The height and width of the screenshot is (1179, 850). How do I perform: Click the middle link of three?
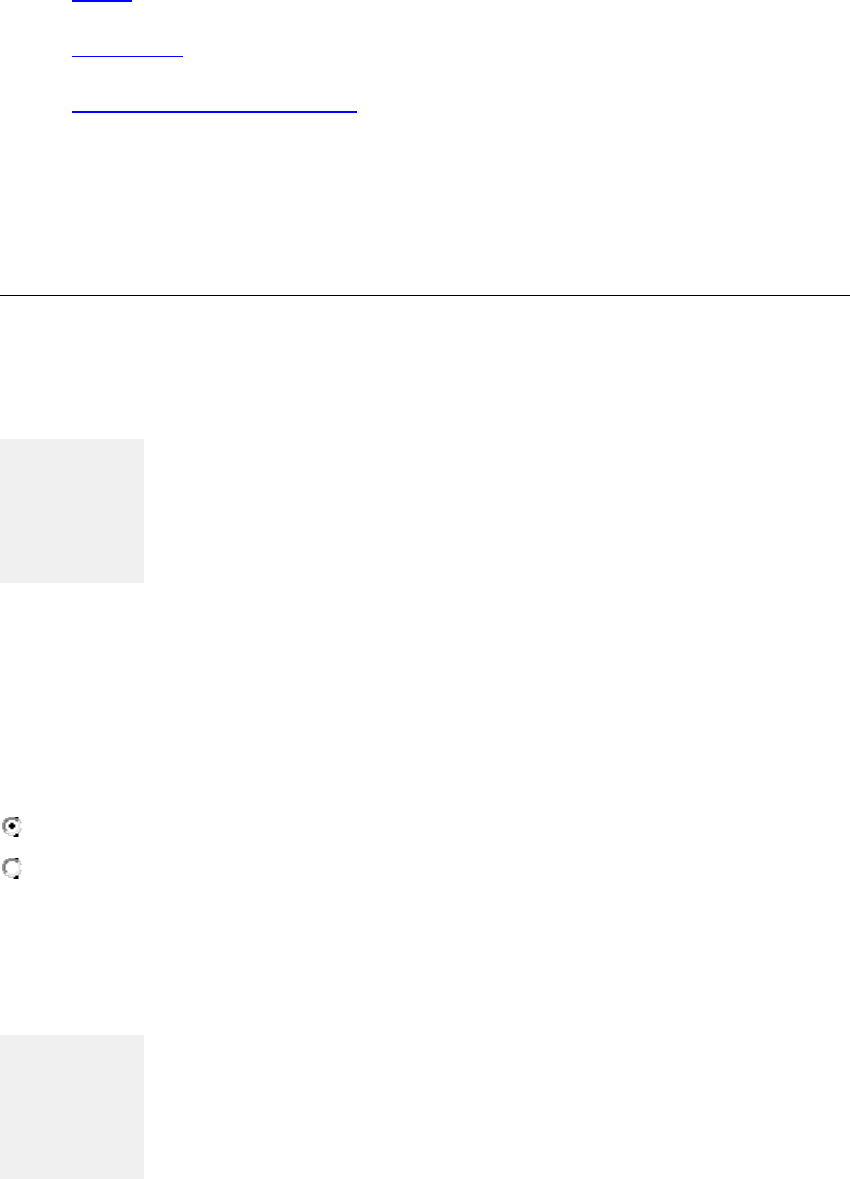point(128,56)
